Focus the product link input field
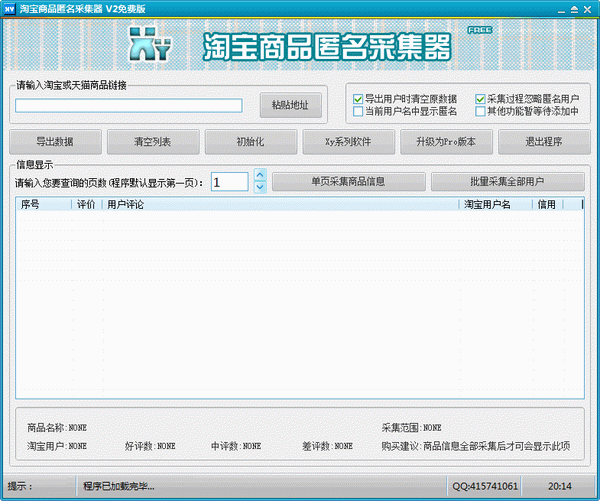 [x=129, y=106]
